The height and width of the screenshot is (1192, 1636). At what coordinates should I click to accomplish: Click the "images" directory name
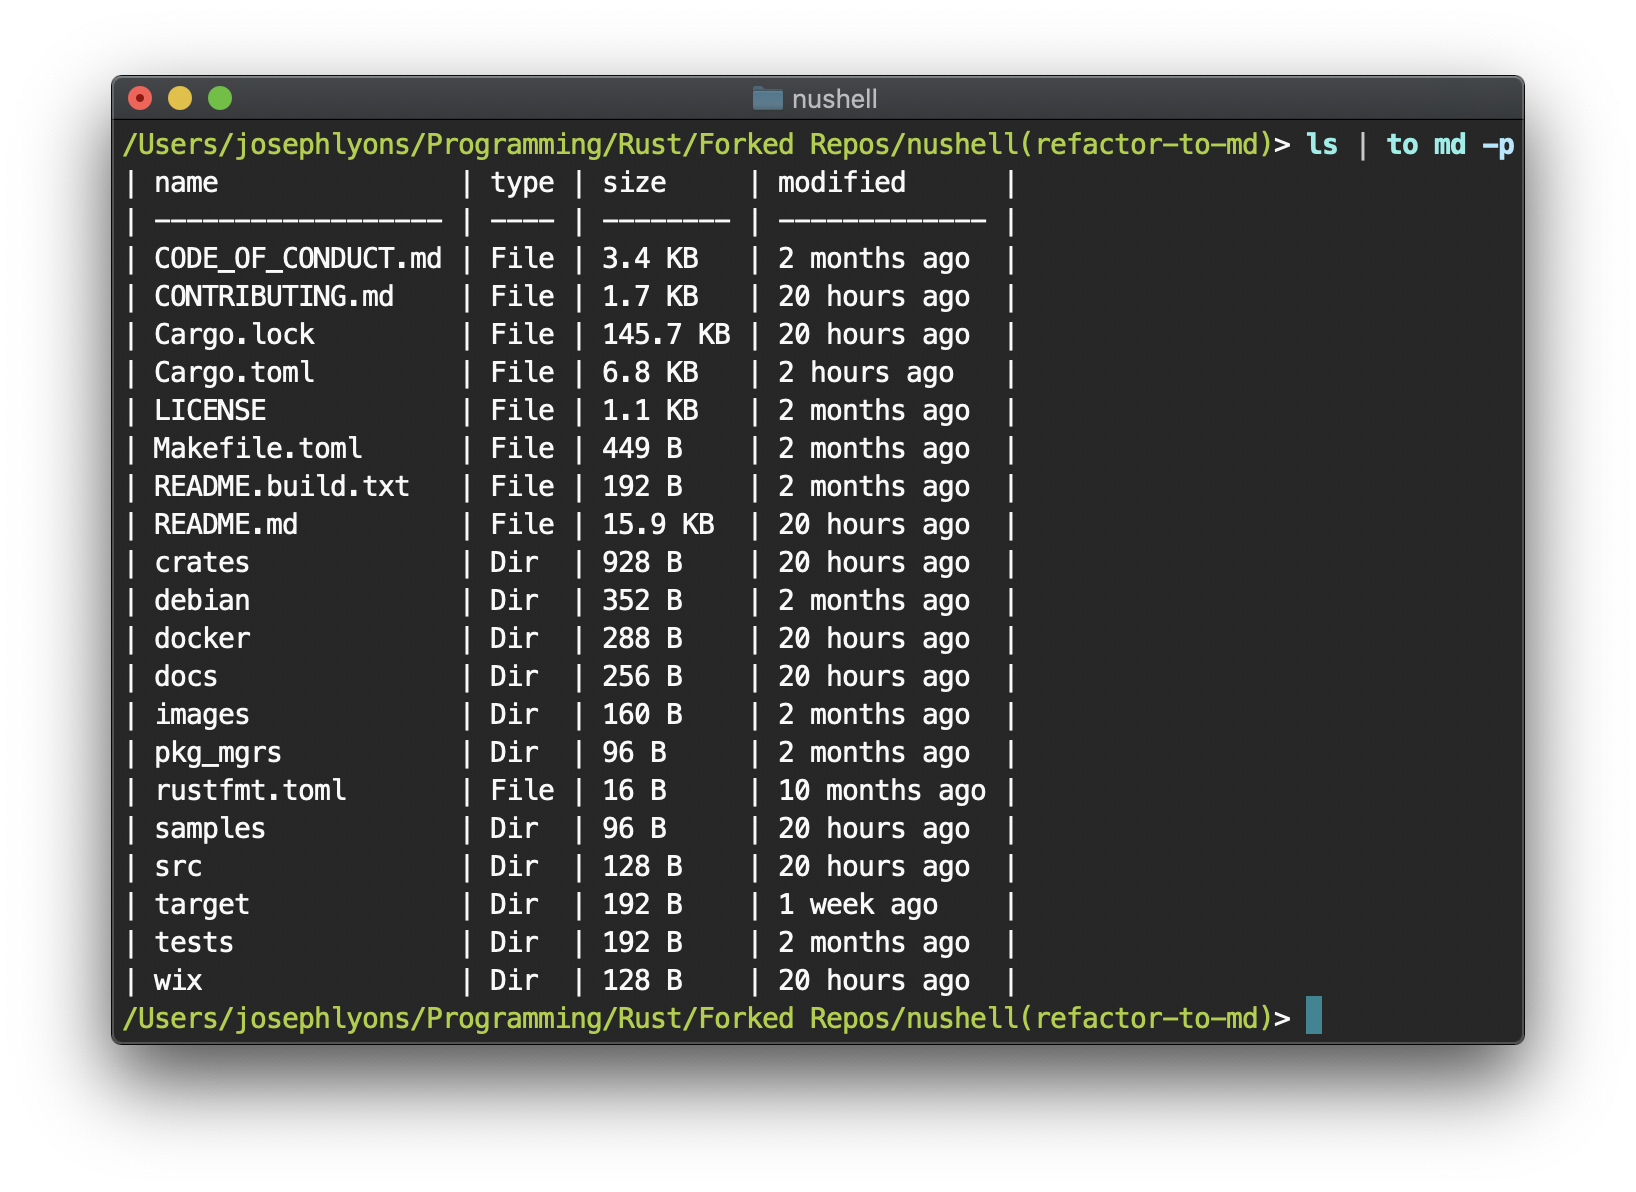[202, 716]
